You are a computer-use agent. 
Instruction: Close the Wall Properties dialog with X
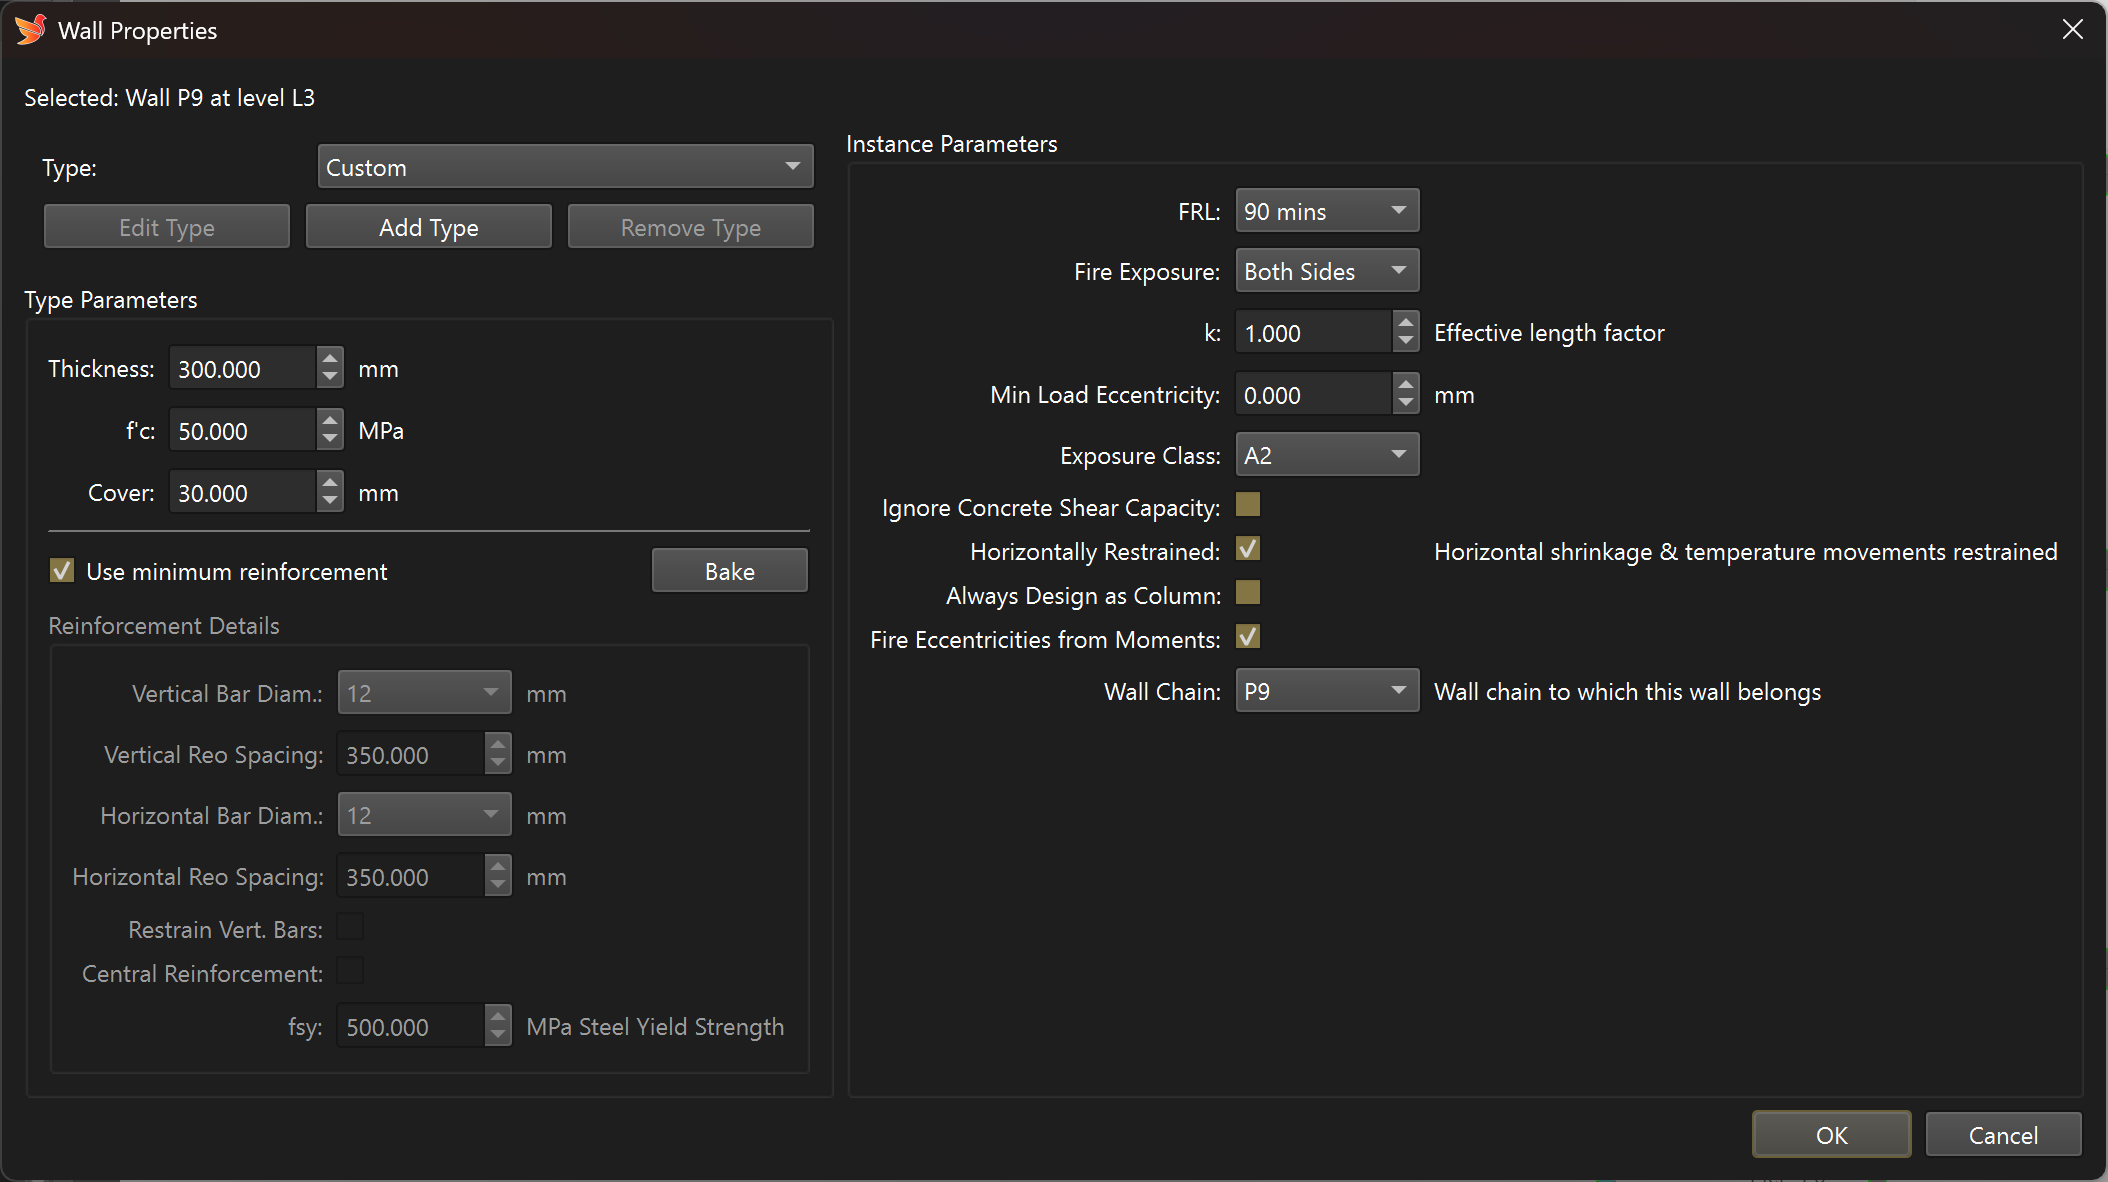2072,30
